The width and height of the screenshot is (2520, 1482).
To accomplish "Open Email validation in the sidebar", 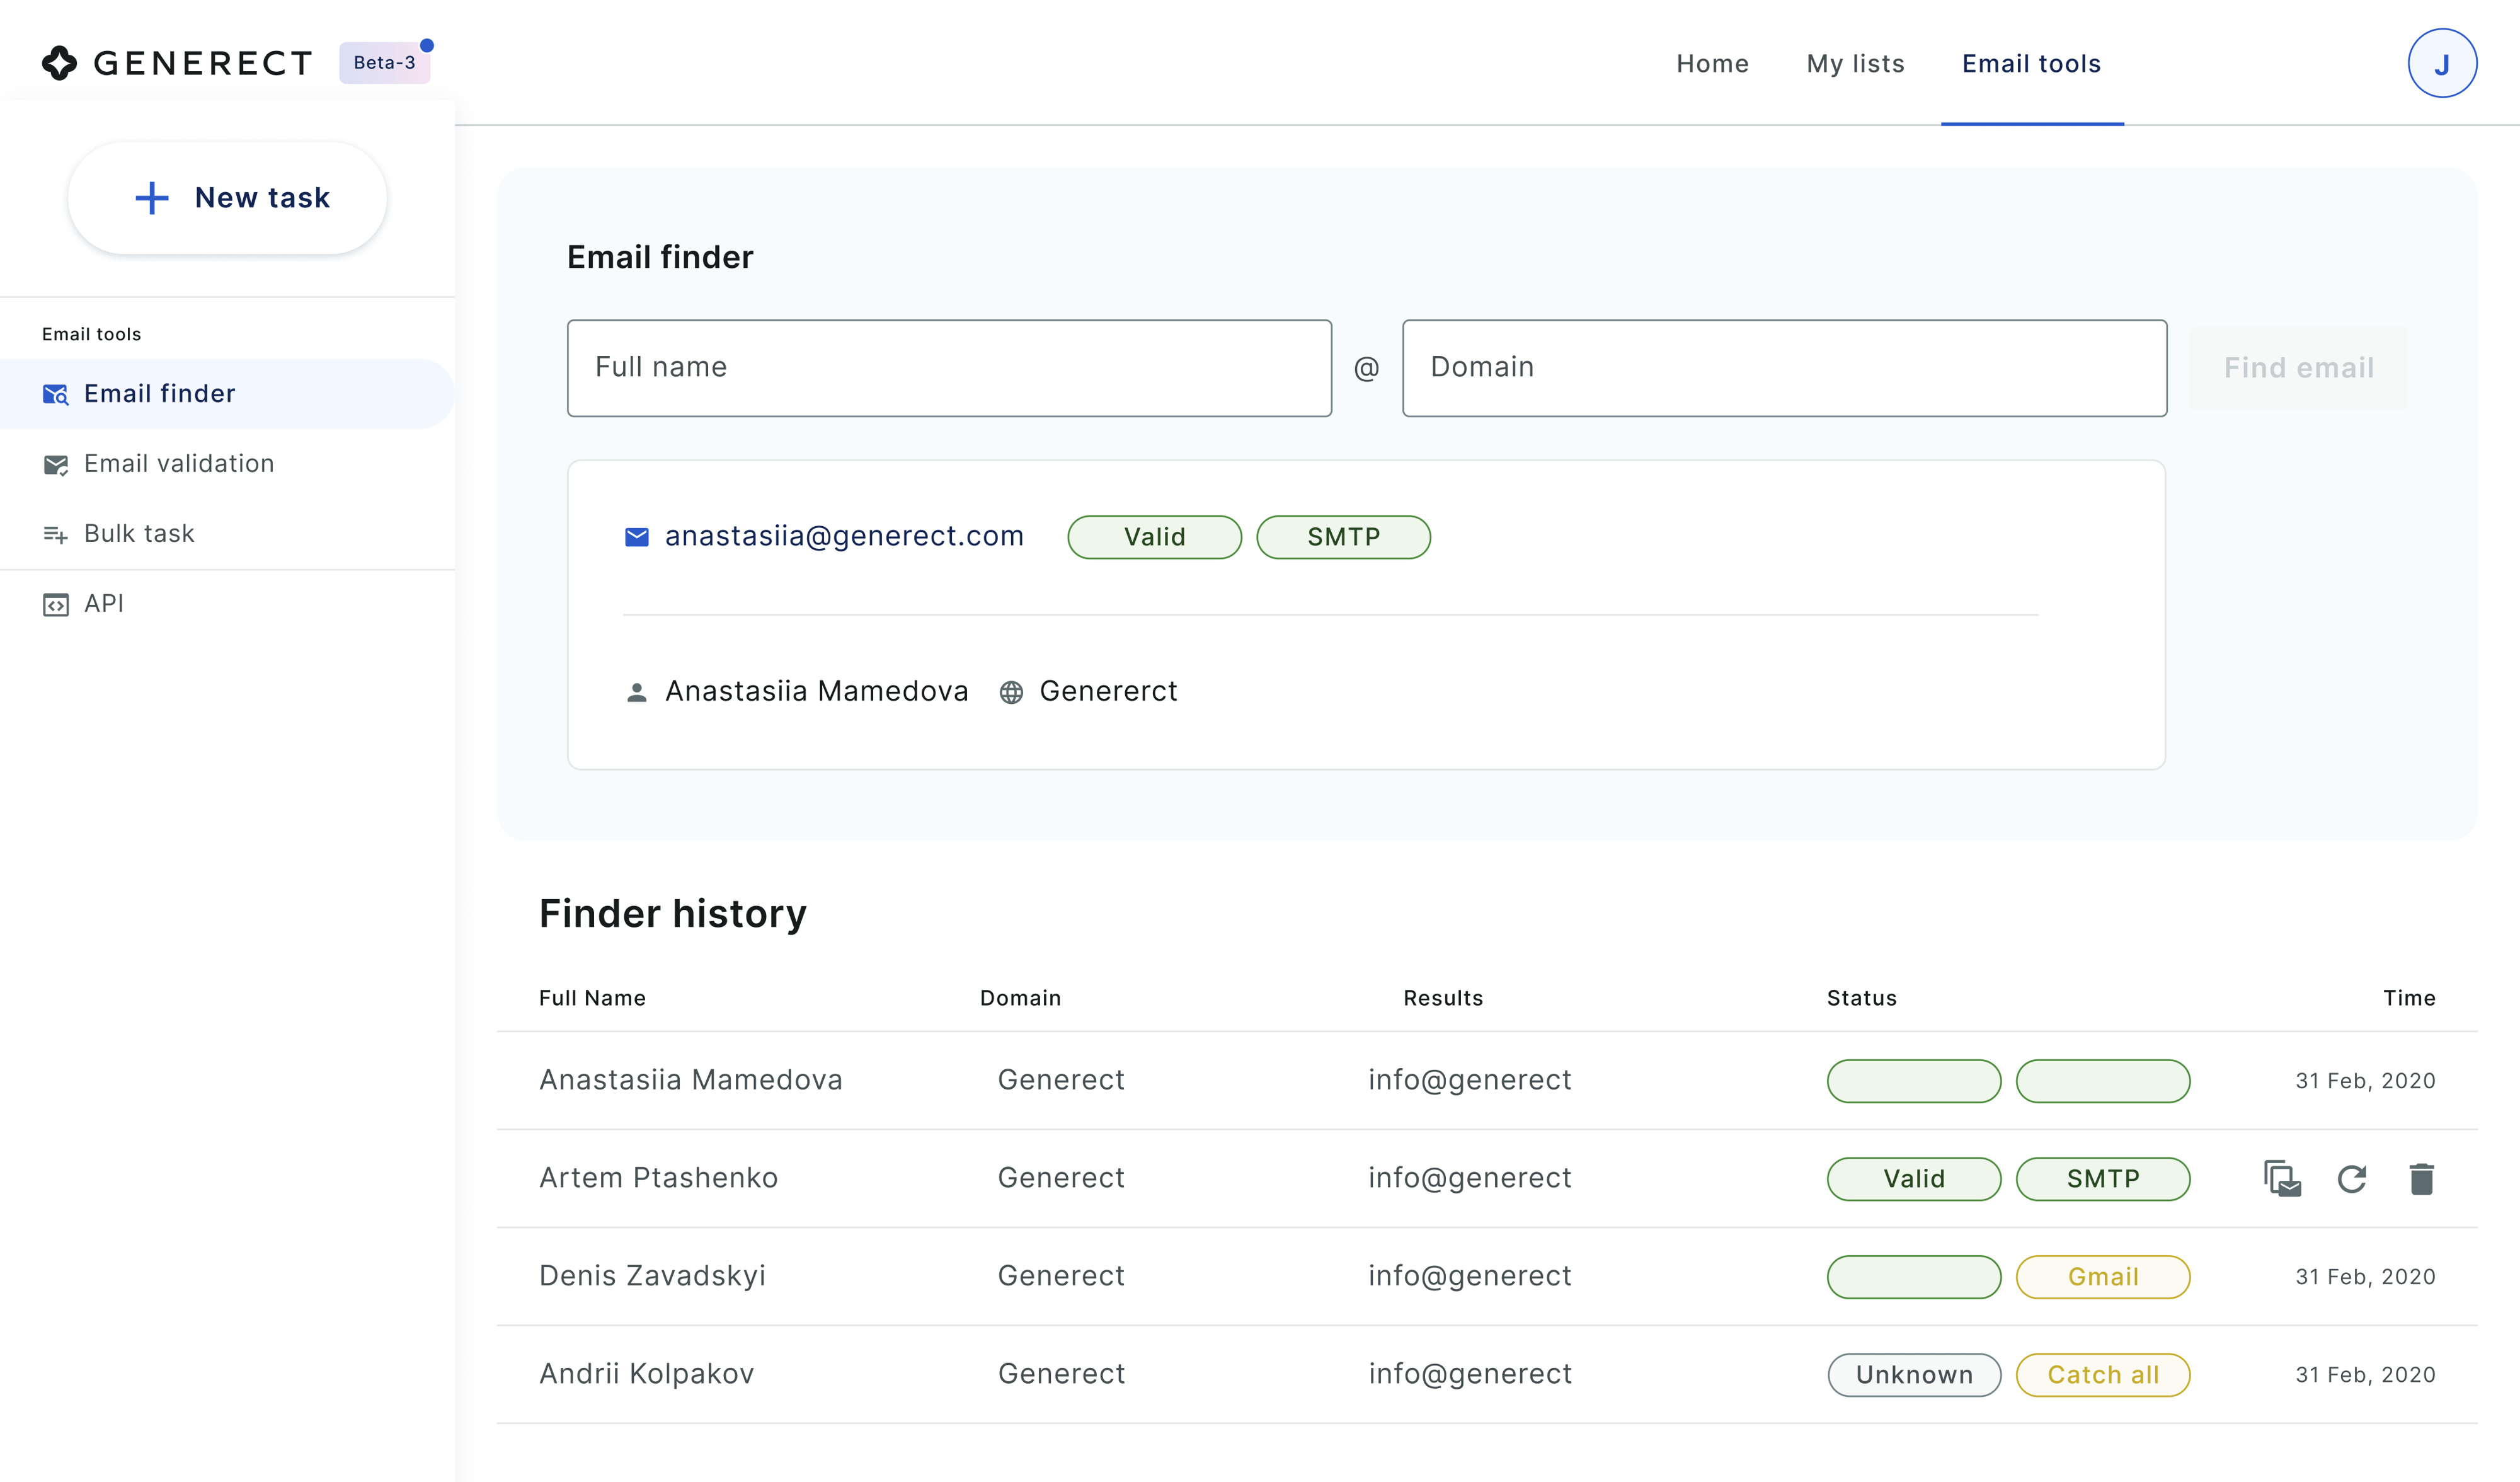I will [178, 463].
